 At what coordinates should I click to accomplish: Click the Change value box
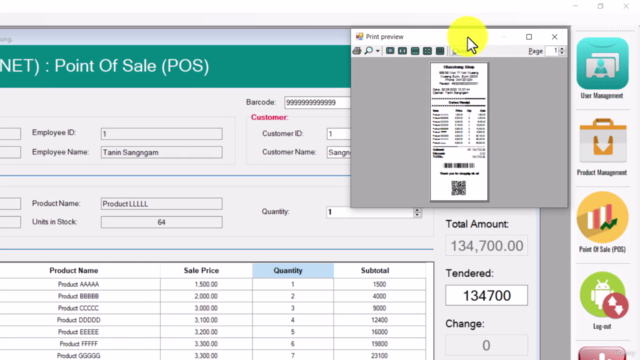pos(486,345)
